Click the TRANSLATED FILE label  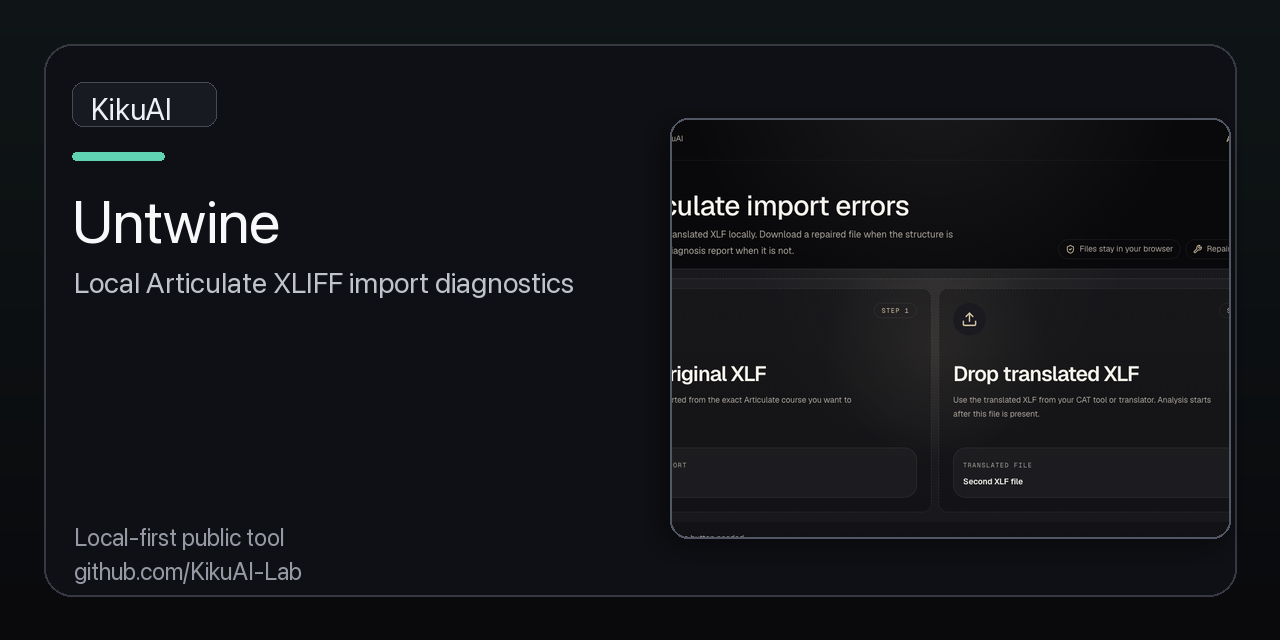tap(997, 465)
